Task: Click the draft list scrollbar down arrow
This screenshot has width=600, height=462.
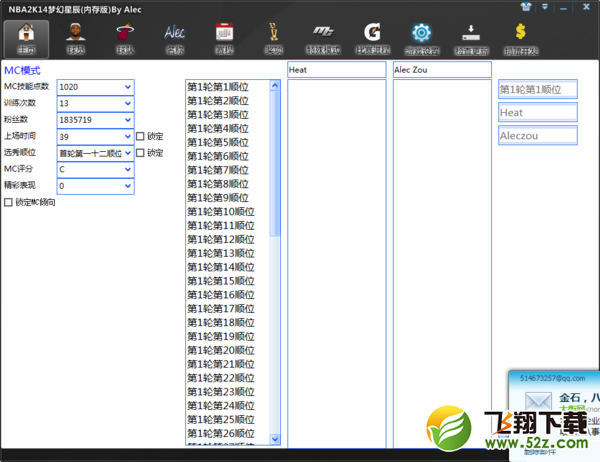Action: (x=275, y=439)
